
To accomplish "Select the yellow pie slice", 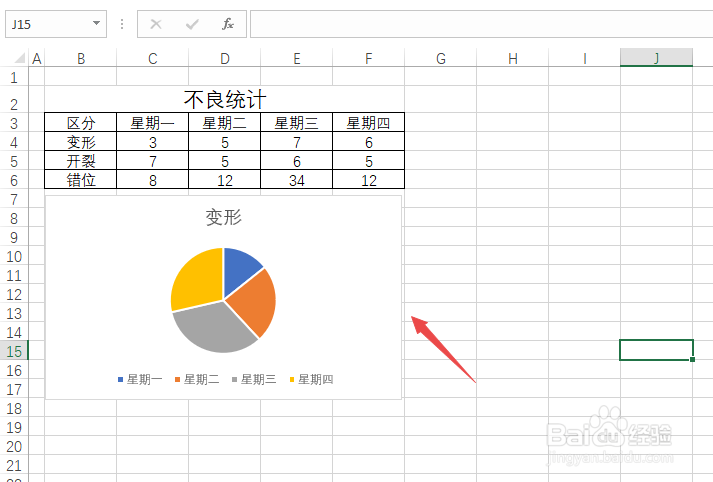I will point(198,280).
